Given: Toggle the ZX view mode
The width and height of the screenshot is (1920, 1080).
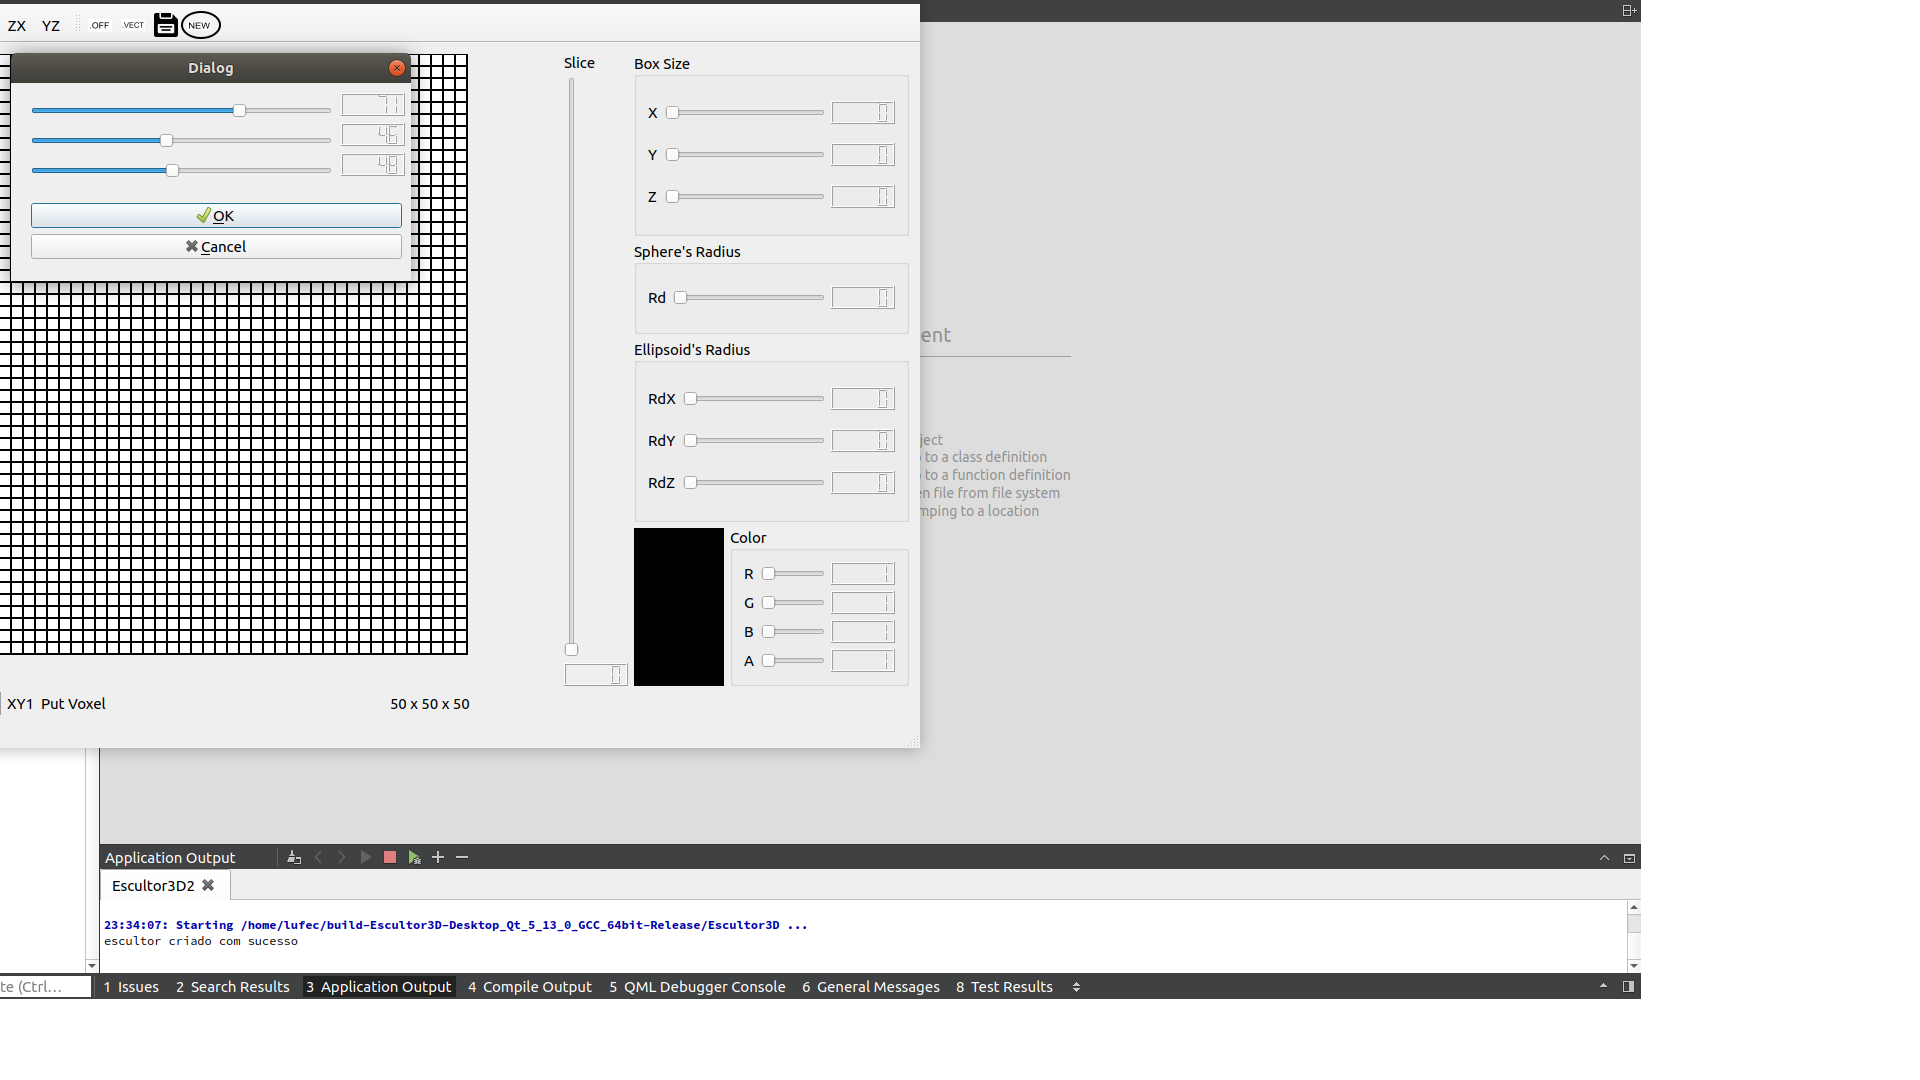Looking at the screenshot, I should tap(17, 25).
